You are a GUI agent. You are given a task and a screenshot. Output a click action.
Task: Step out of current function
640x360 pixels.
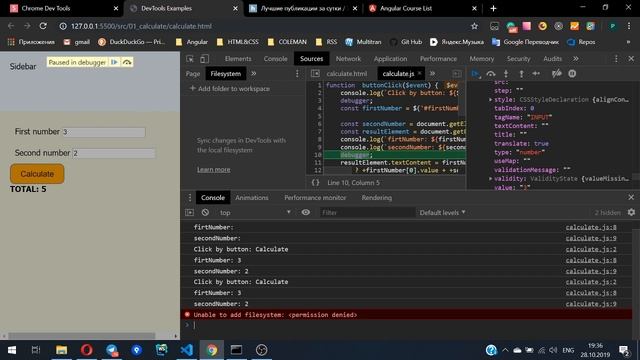click(521, 73)
